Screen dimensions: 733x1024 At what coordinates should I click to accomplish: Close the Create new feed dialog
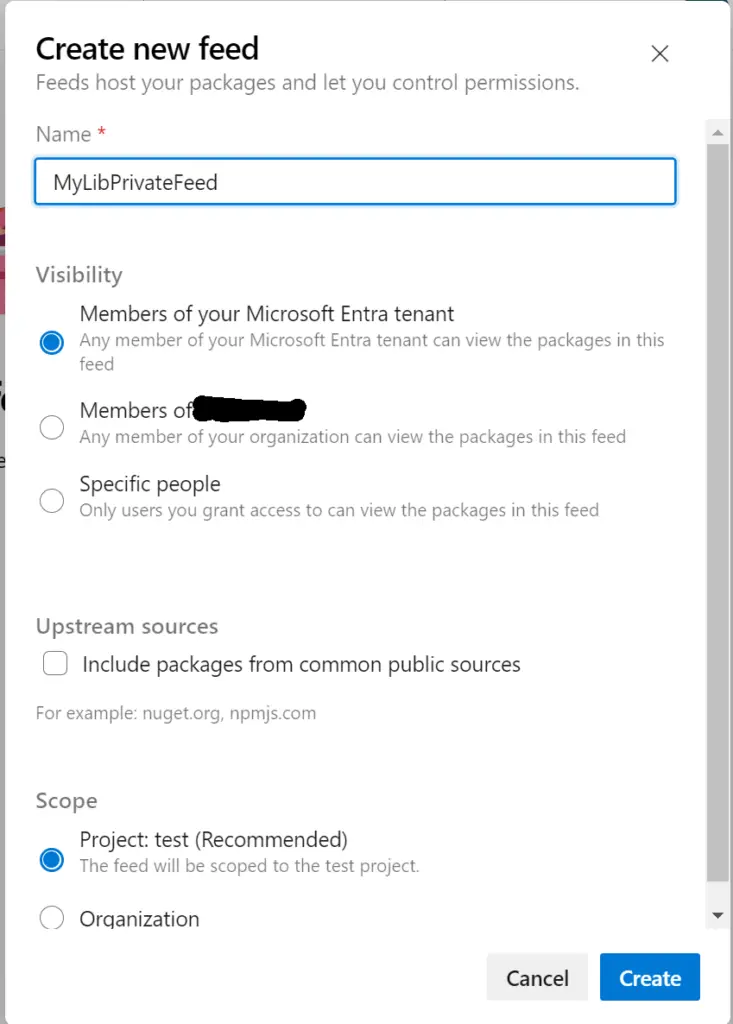660,54
